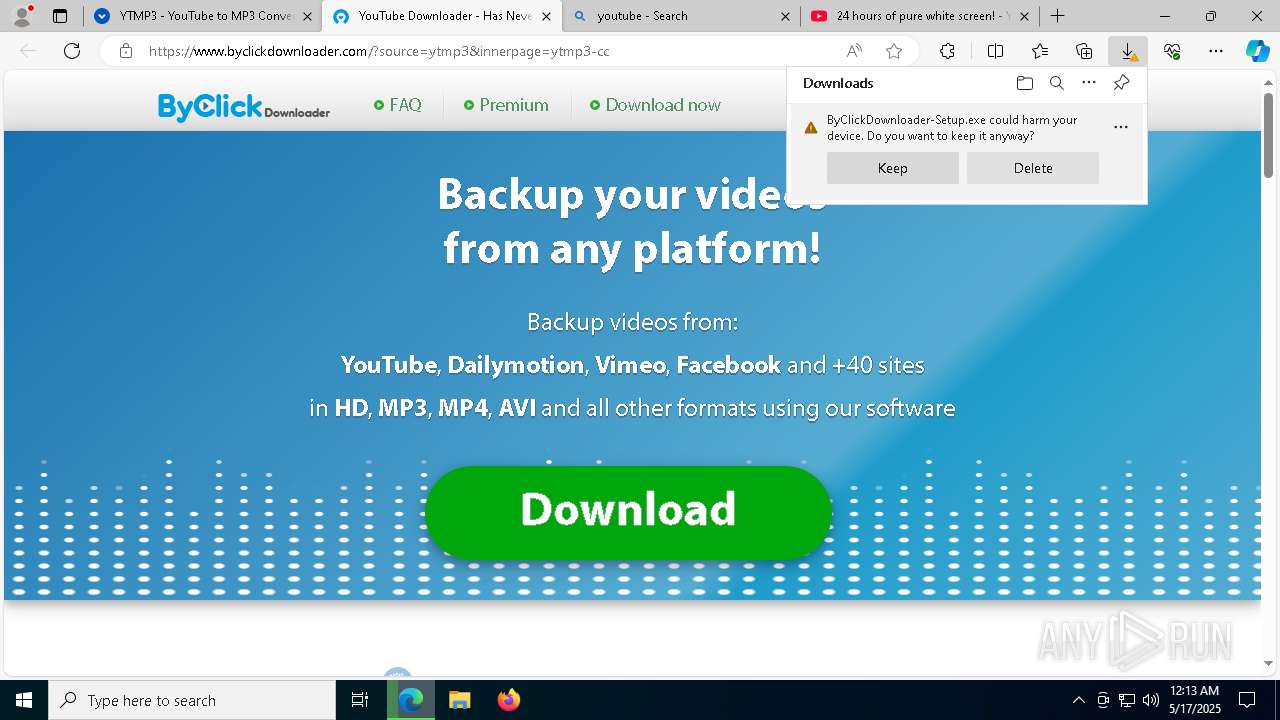Open the Copilot icon
The height and width of the screenshot is (720, 1280).
[1257, 51]
